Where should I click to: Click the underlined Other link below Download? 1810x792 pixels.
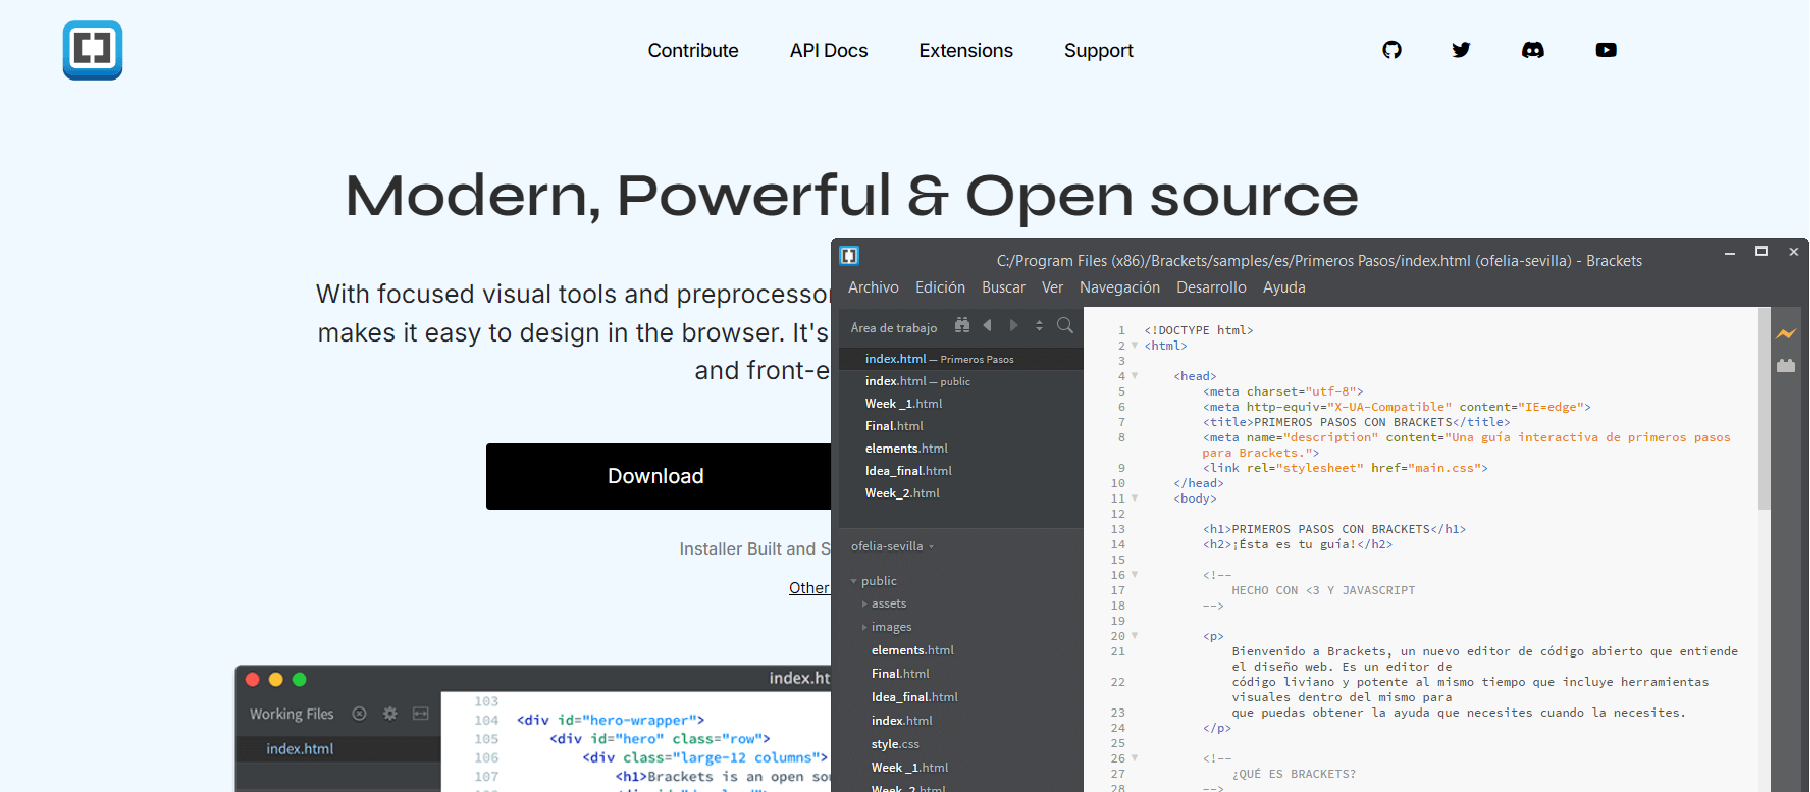809,588
